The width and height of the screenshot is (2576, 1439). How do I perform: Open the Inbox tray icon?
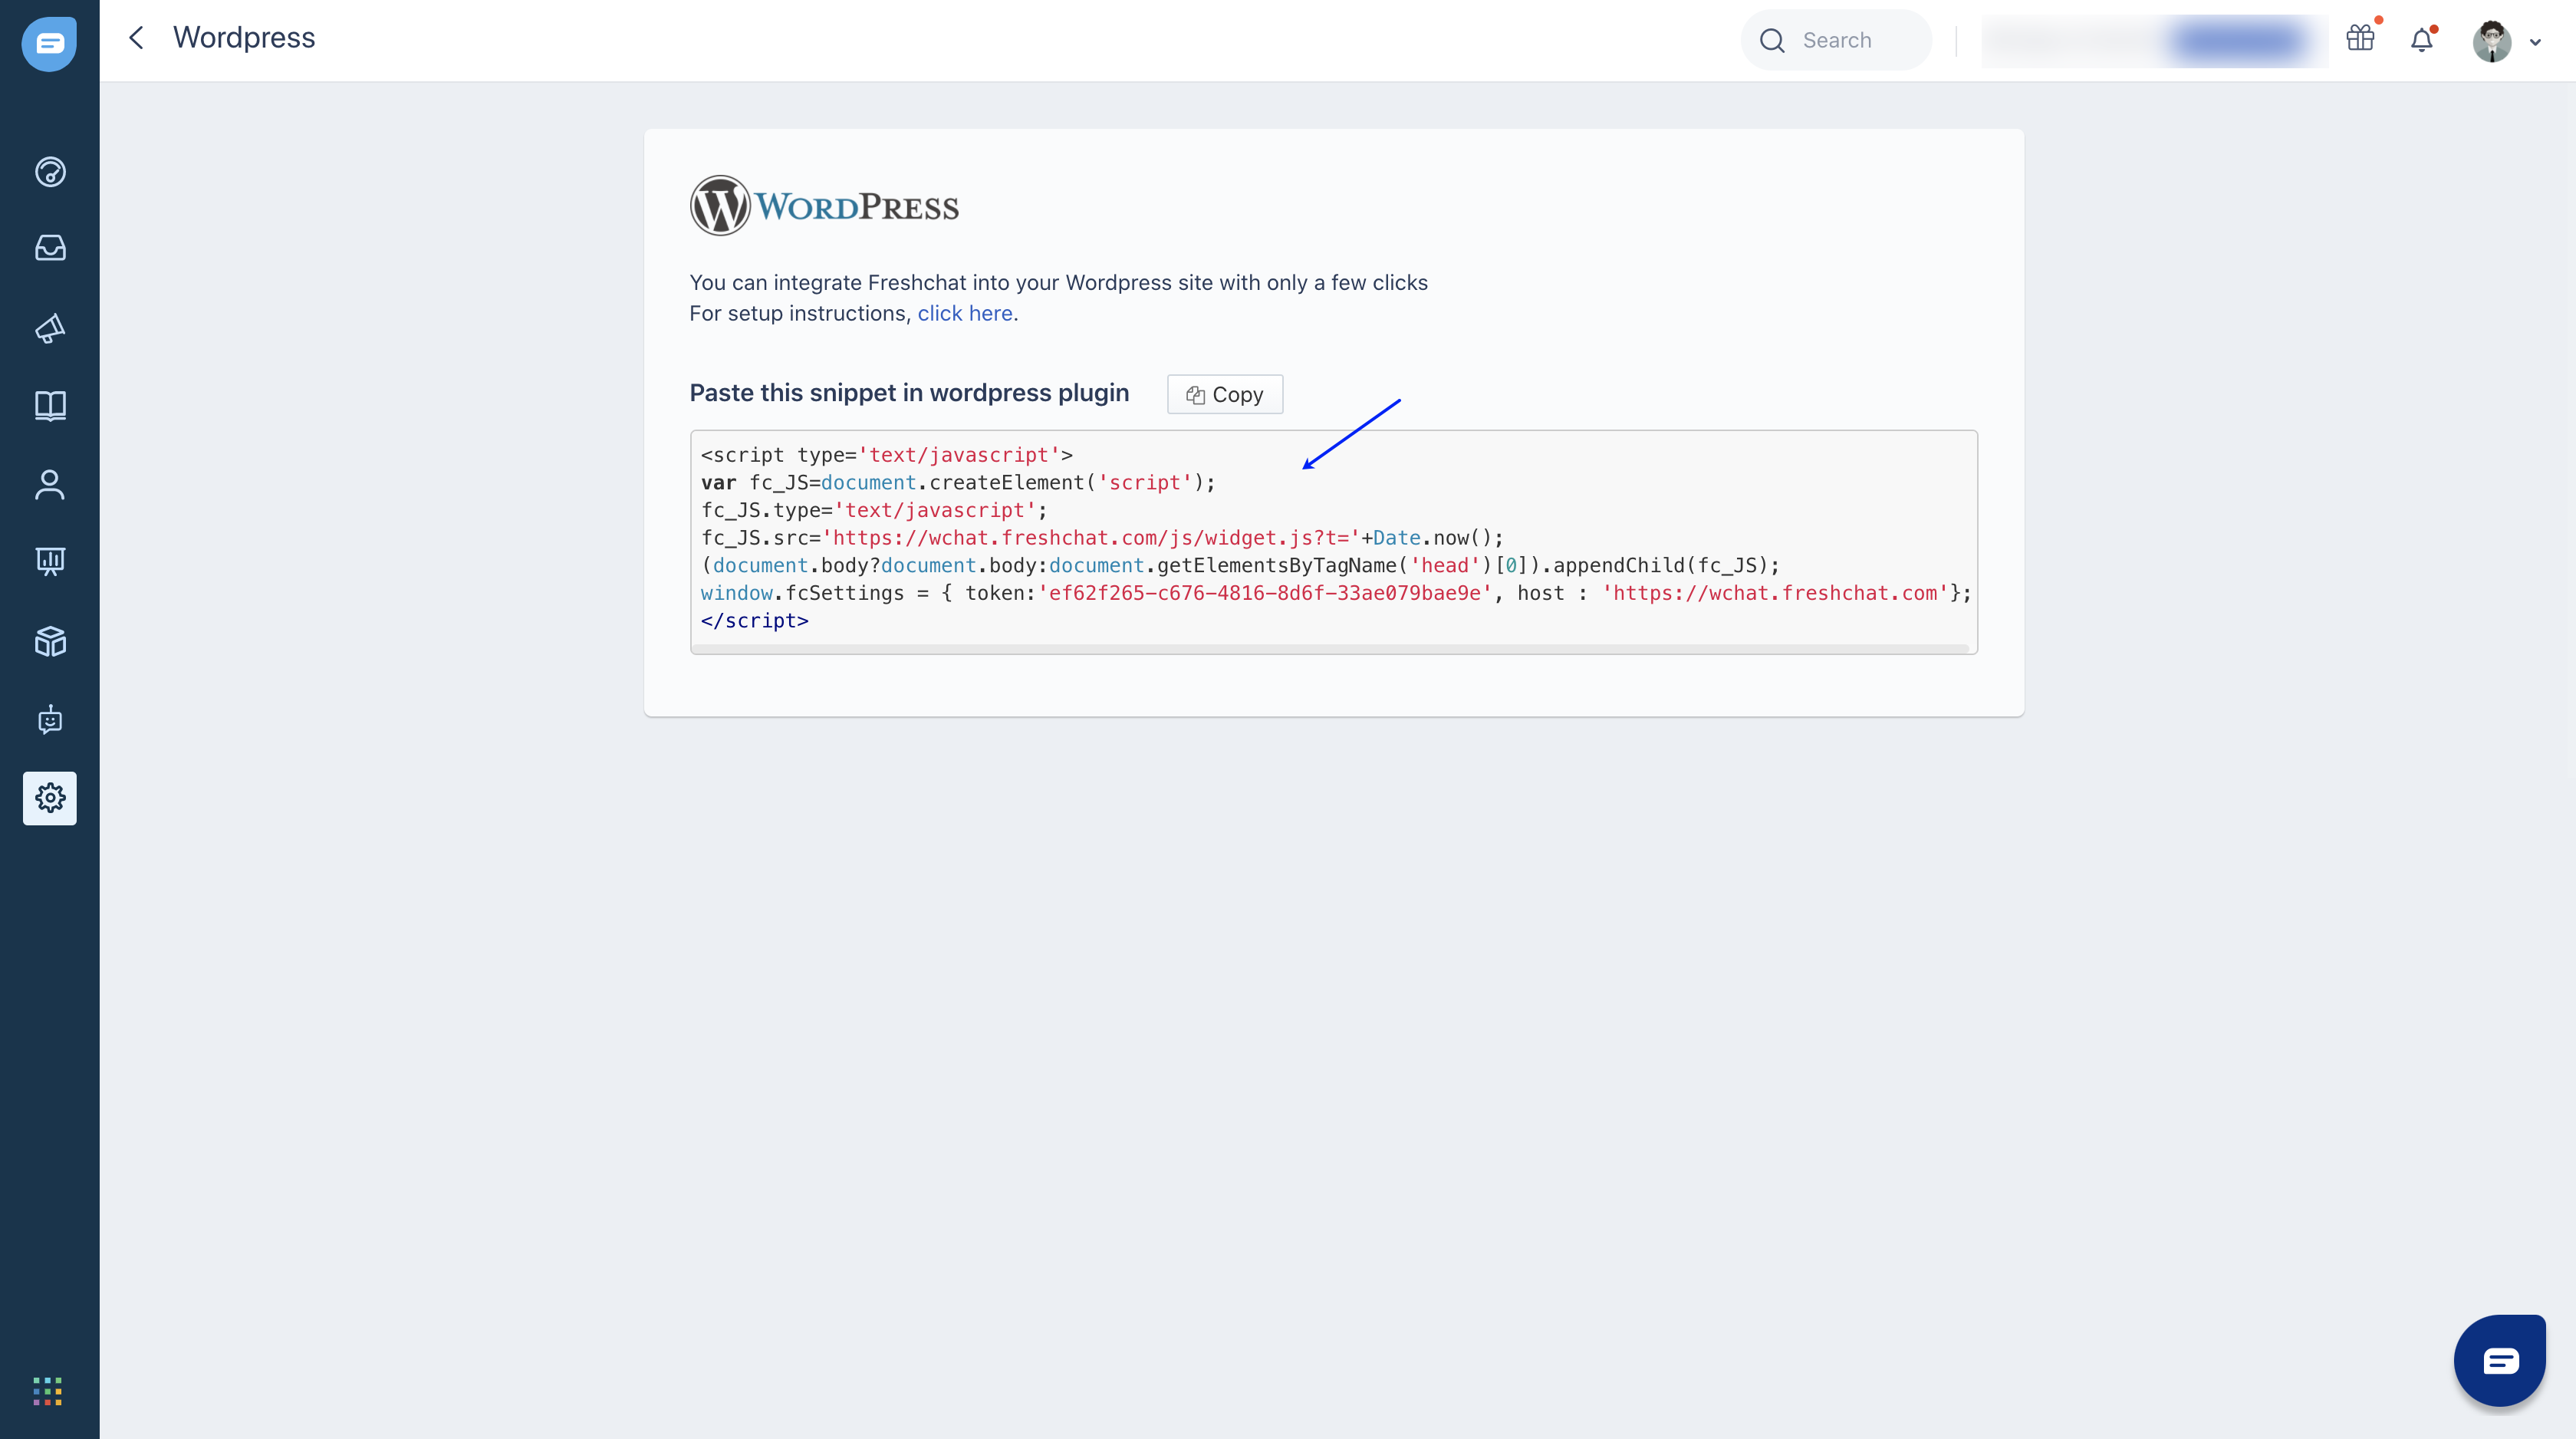tap(50, 248)
